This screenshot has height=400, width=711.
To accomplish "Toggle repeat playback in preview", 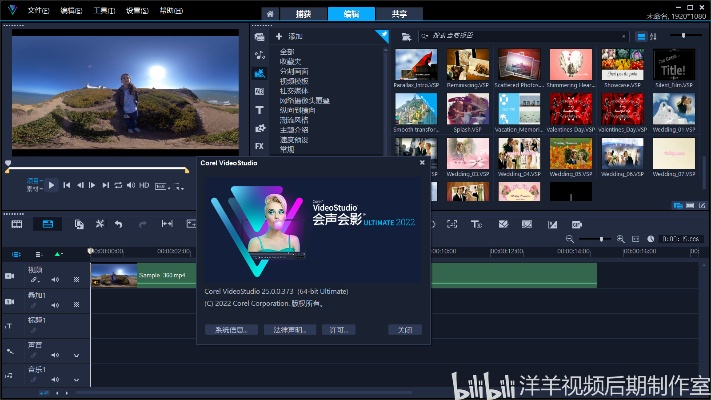I will pos(118,185).
